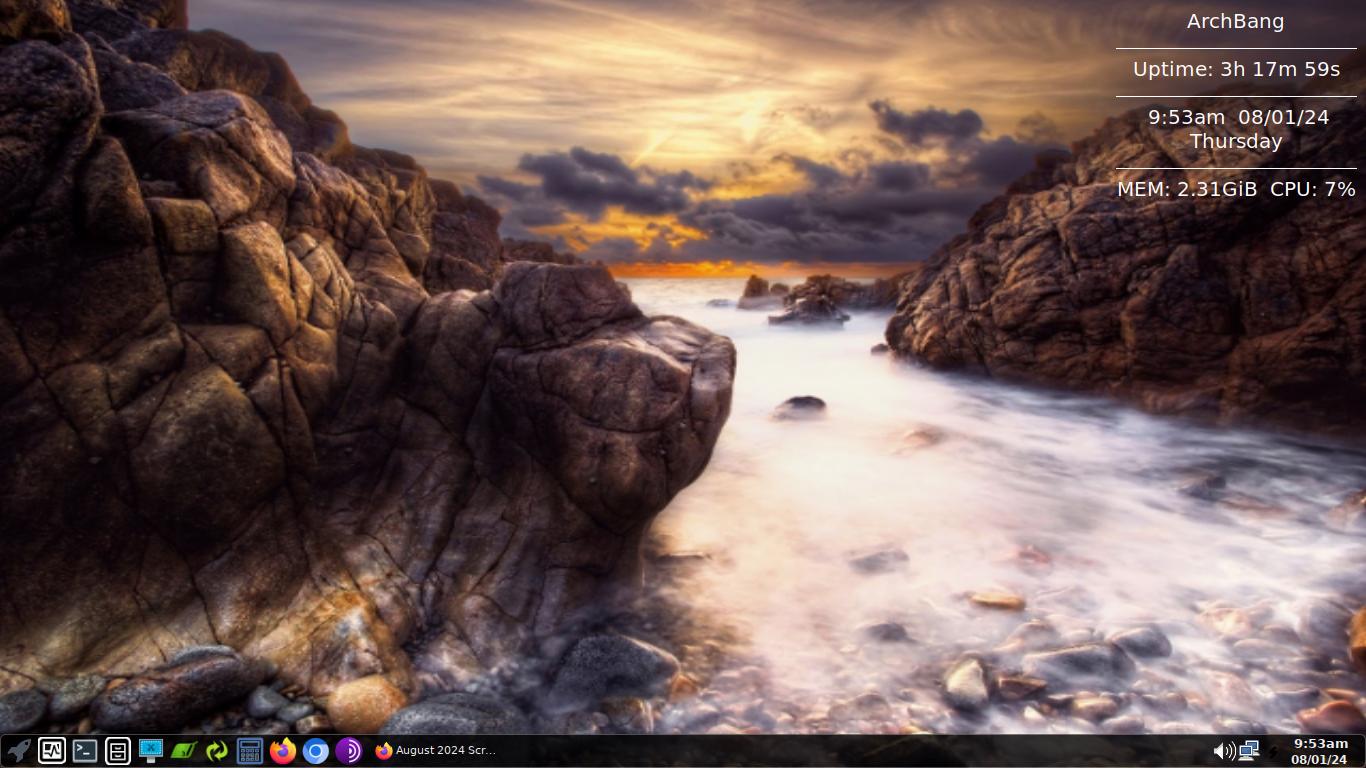Click the MEM: 2.31GiB readout

tap(1187, 189)
